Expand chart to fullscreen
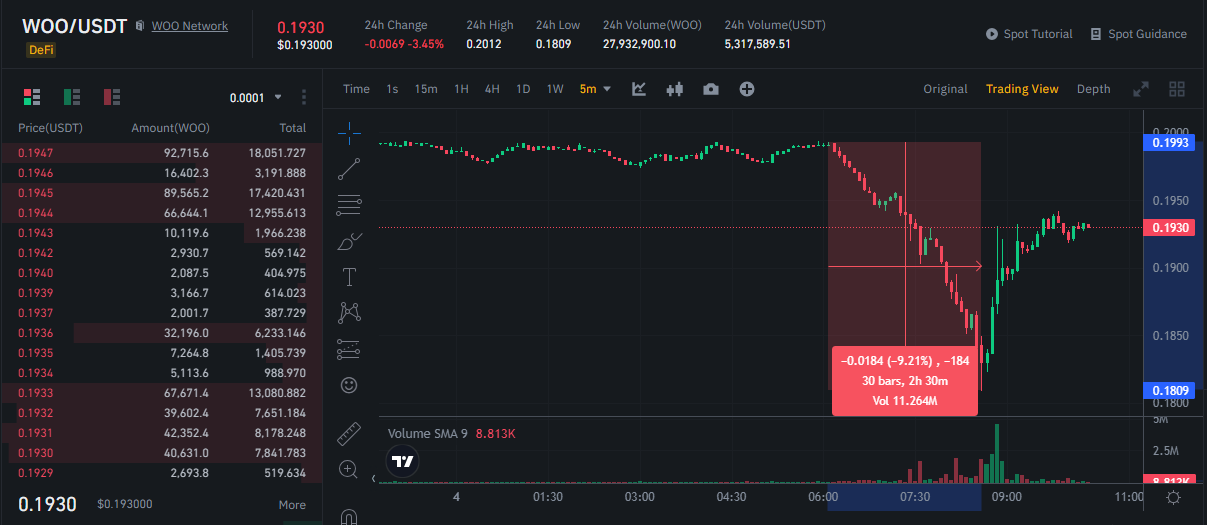This screenshot has width=1207, height=525. pos(1141,89)
